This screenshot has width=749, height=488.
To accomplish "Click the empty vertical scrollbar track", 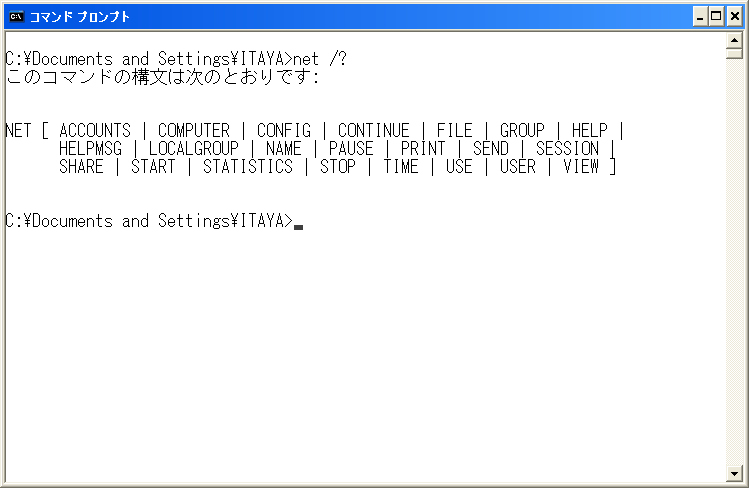I will 734,263.
